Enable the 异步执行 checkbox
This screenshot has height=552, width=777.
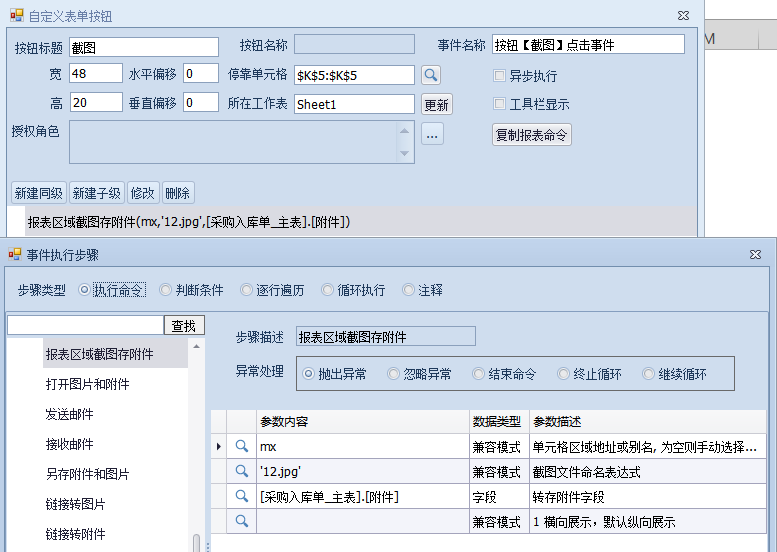pos(500,76)
